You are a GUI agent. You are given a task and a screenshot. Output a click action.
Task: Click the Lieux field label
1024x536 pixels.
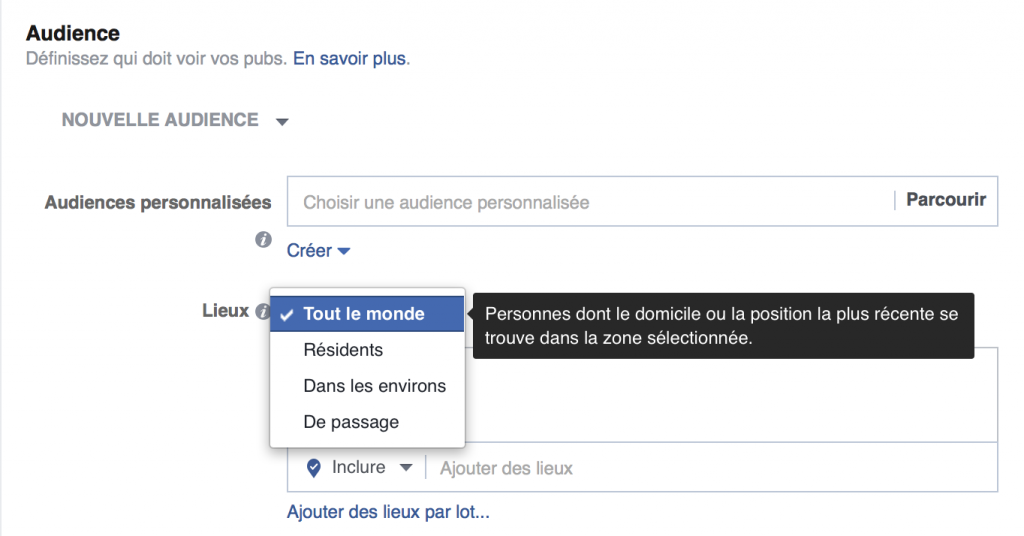pyautogui.click(x=225, y=311)
